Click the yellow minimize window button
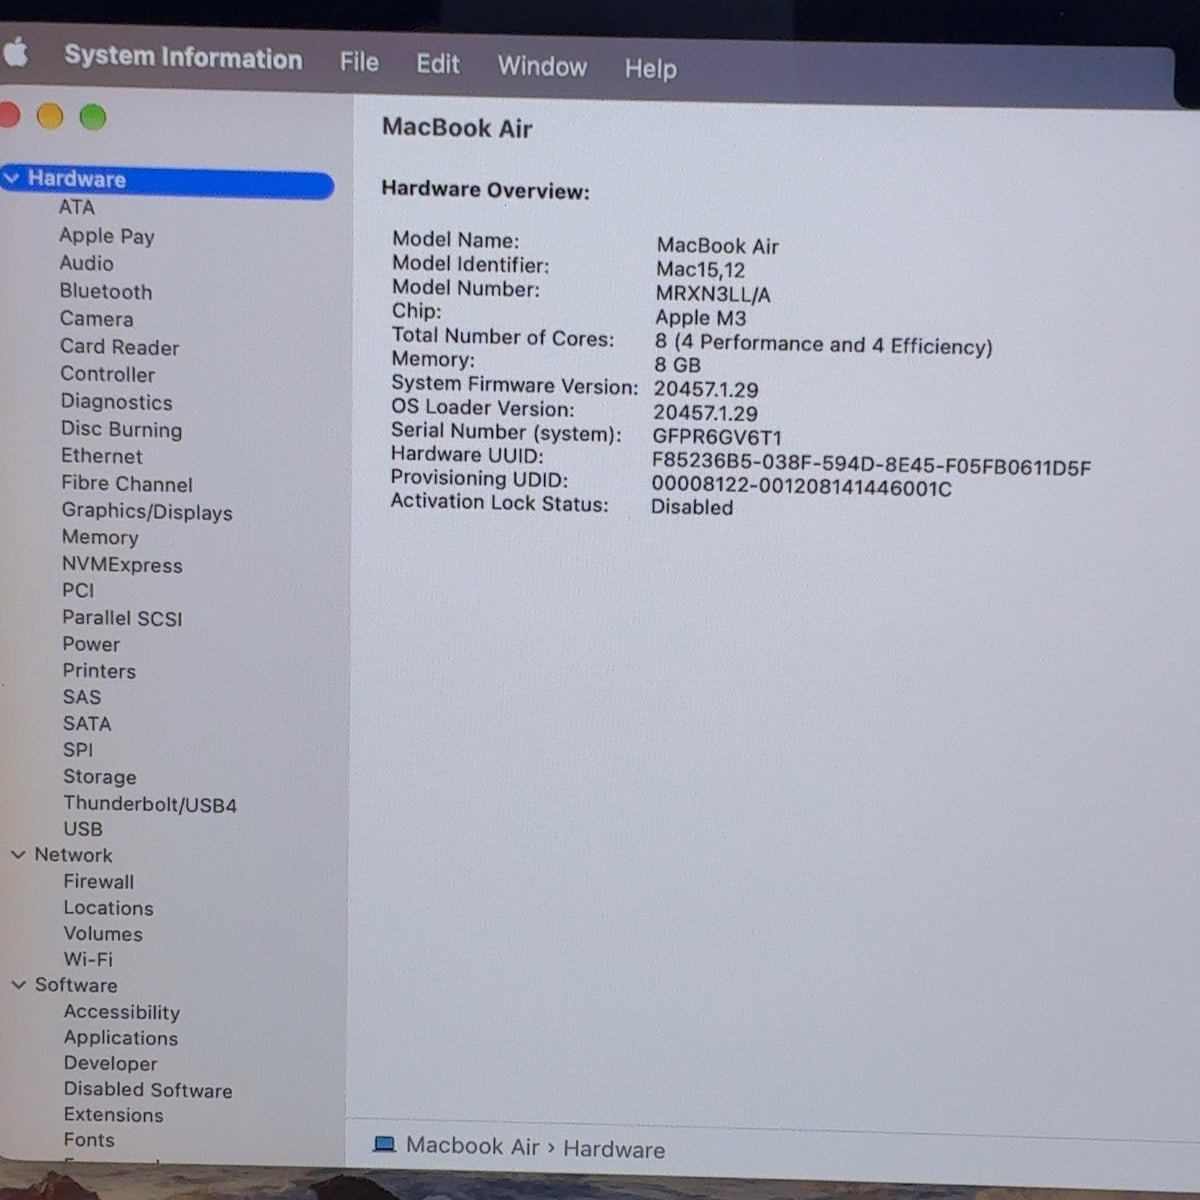 [50, 116]
